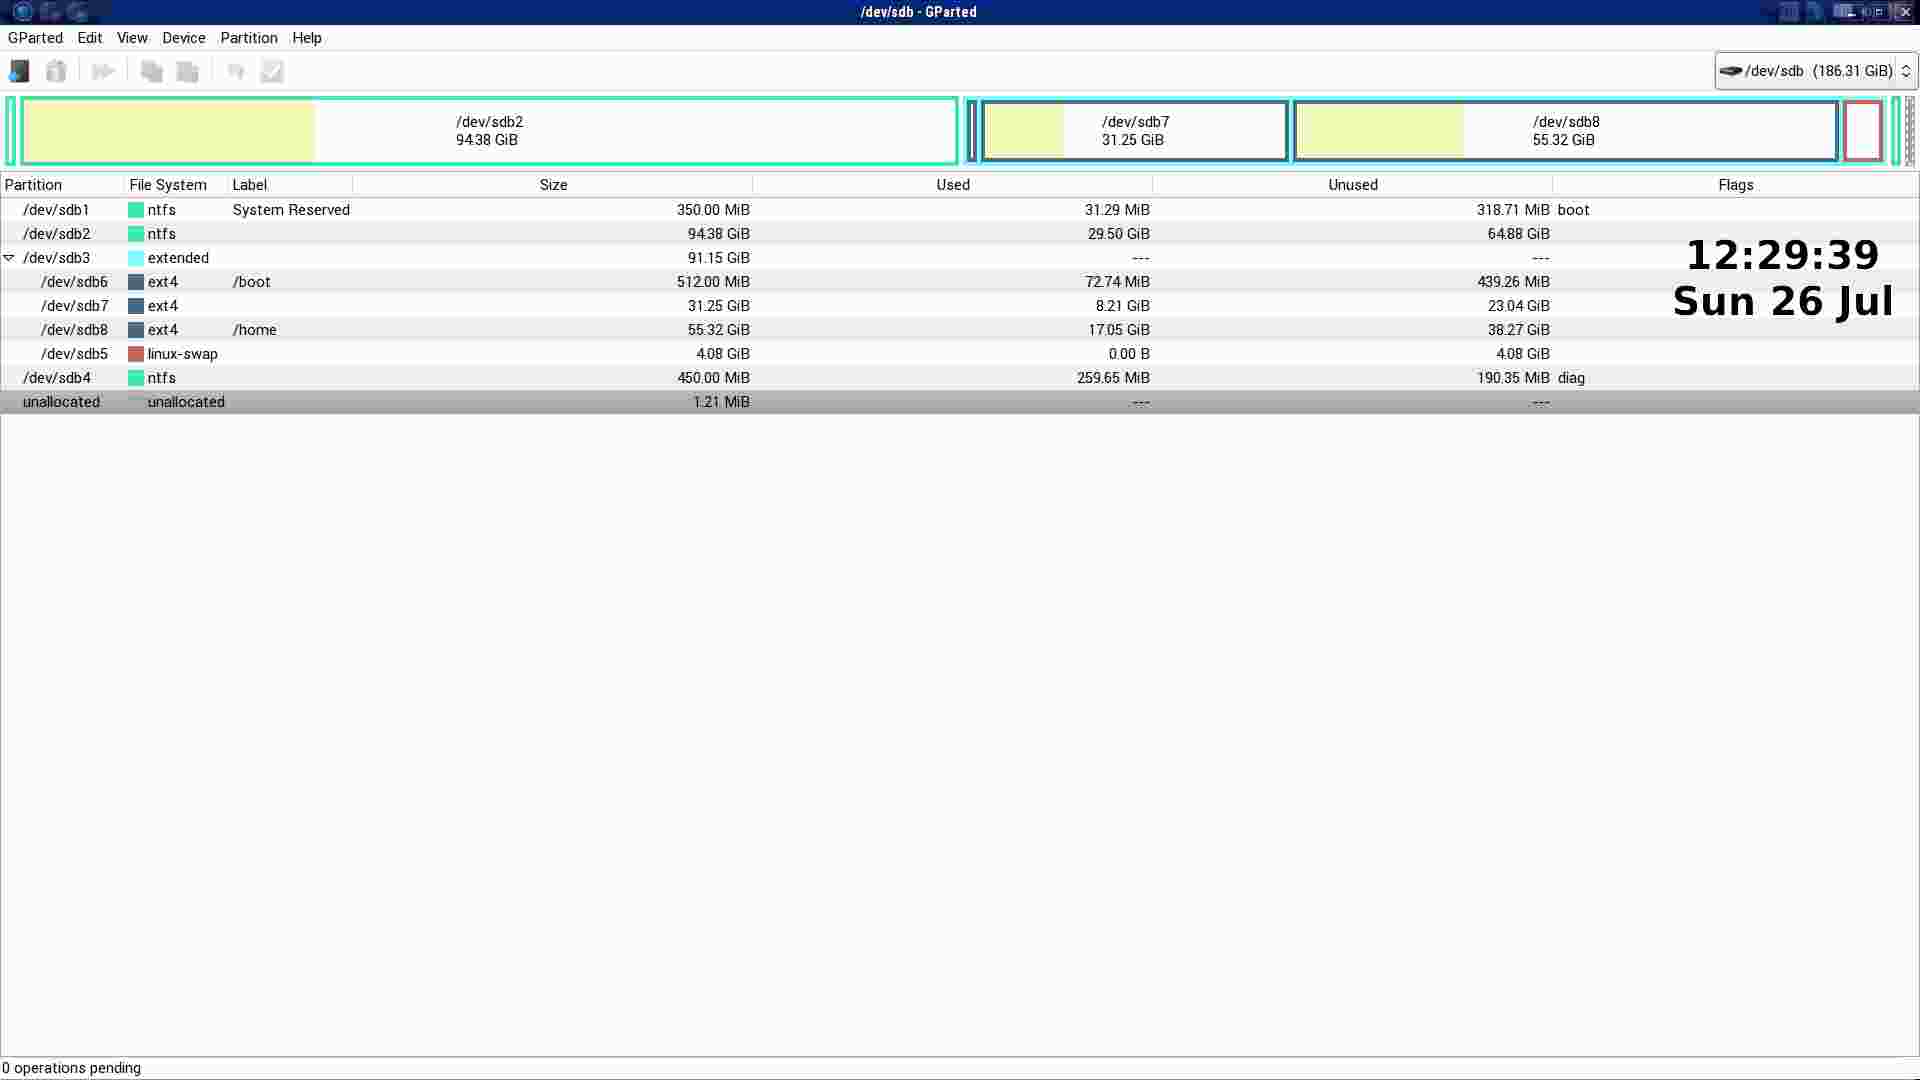Click the Copy partition toolbar icon
1920x1080 pixels.
[x=151, y=71]
